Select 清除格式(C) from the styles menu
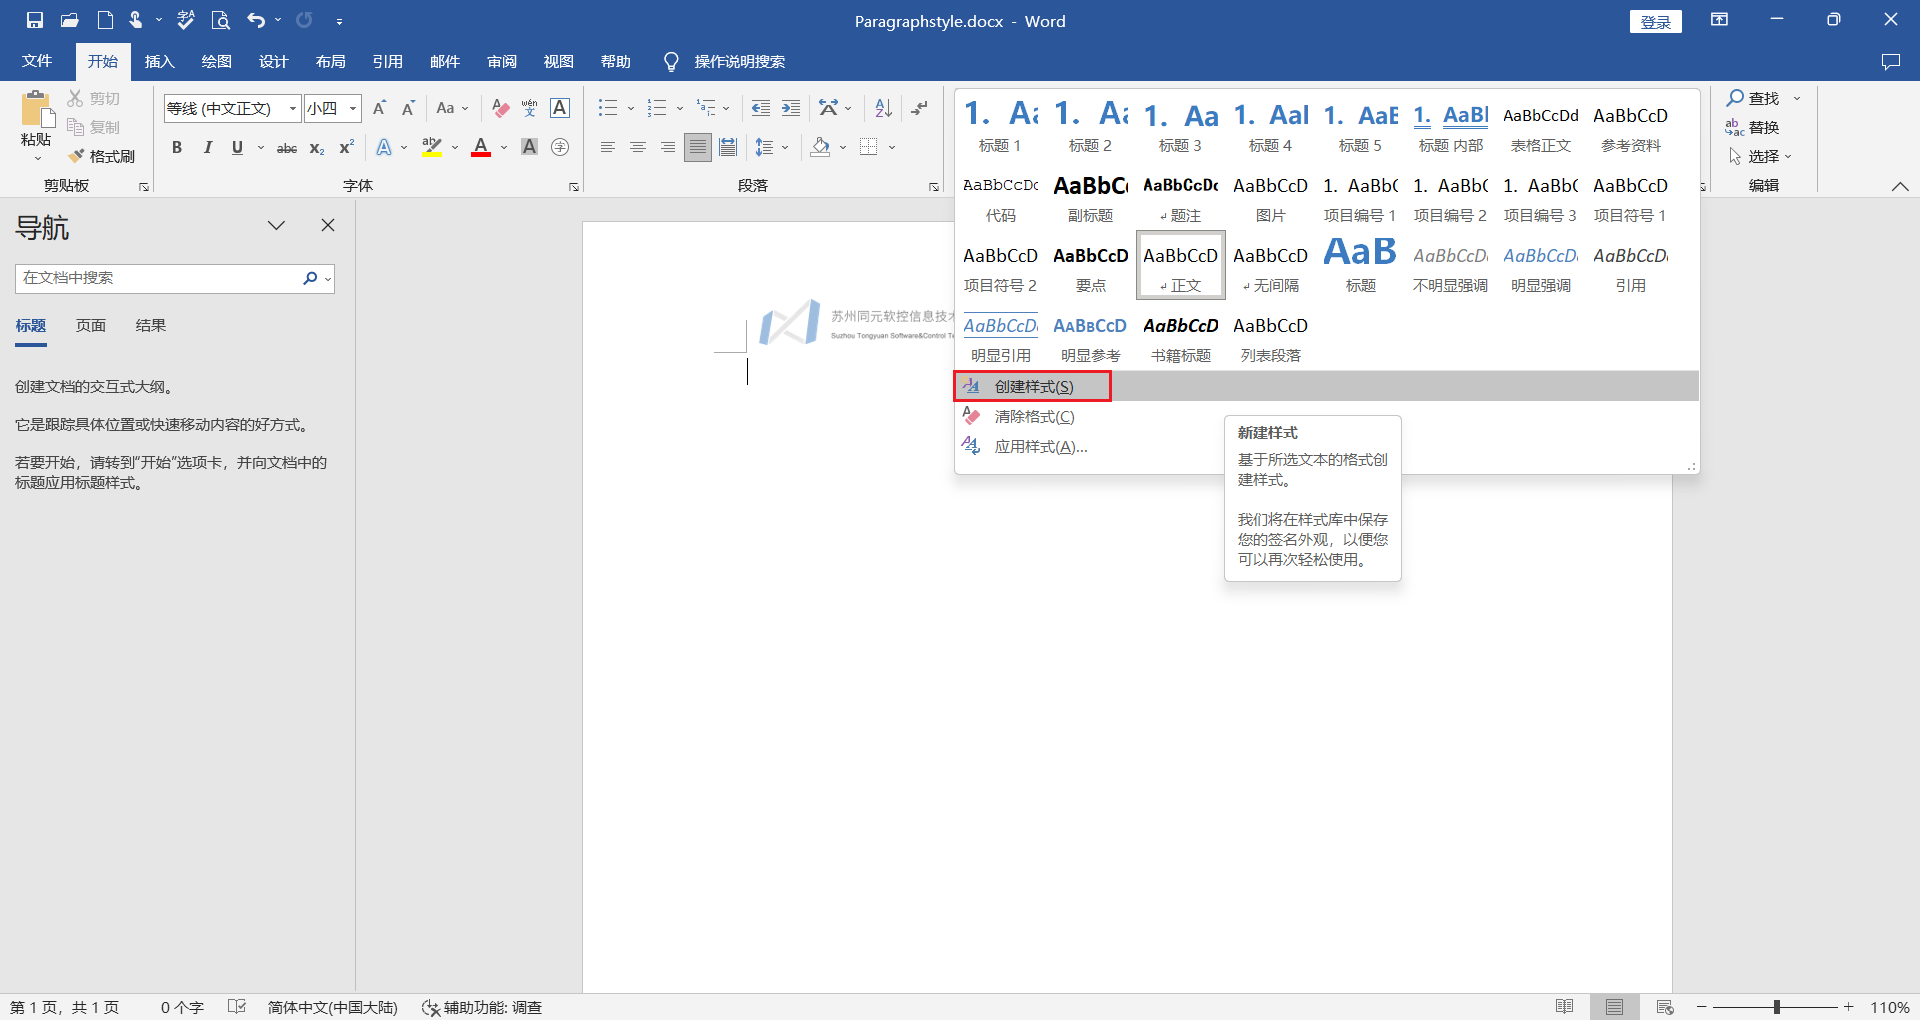Screen dimensions: 1920x1020 point(1034,417)
